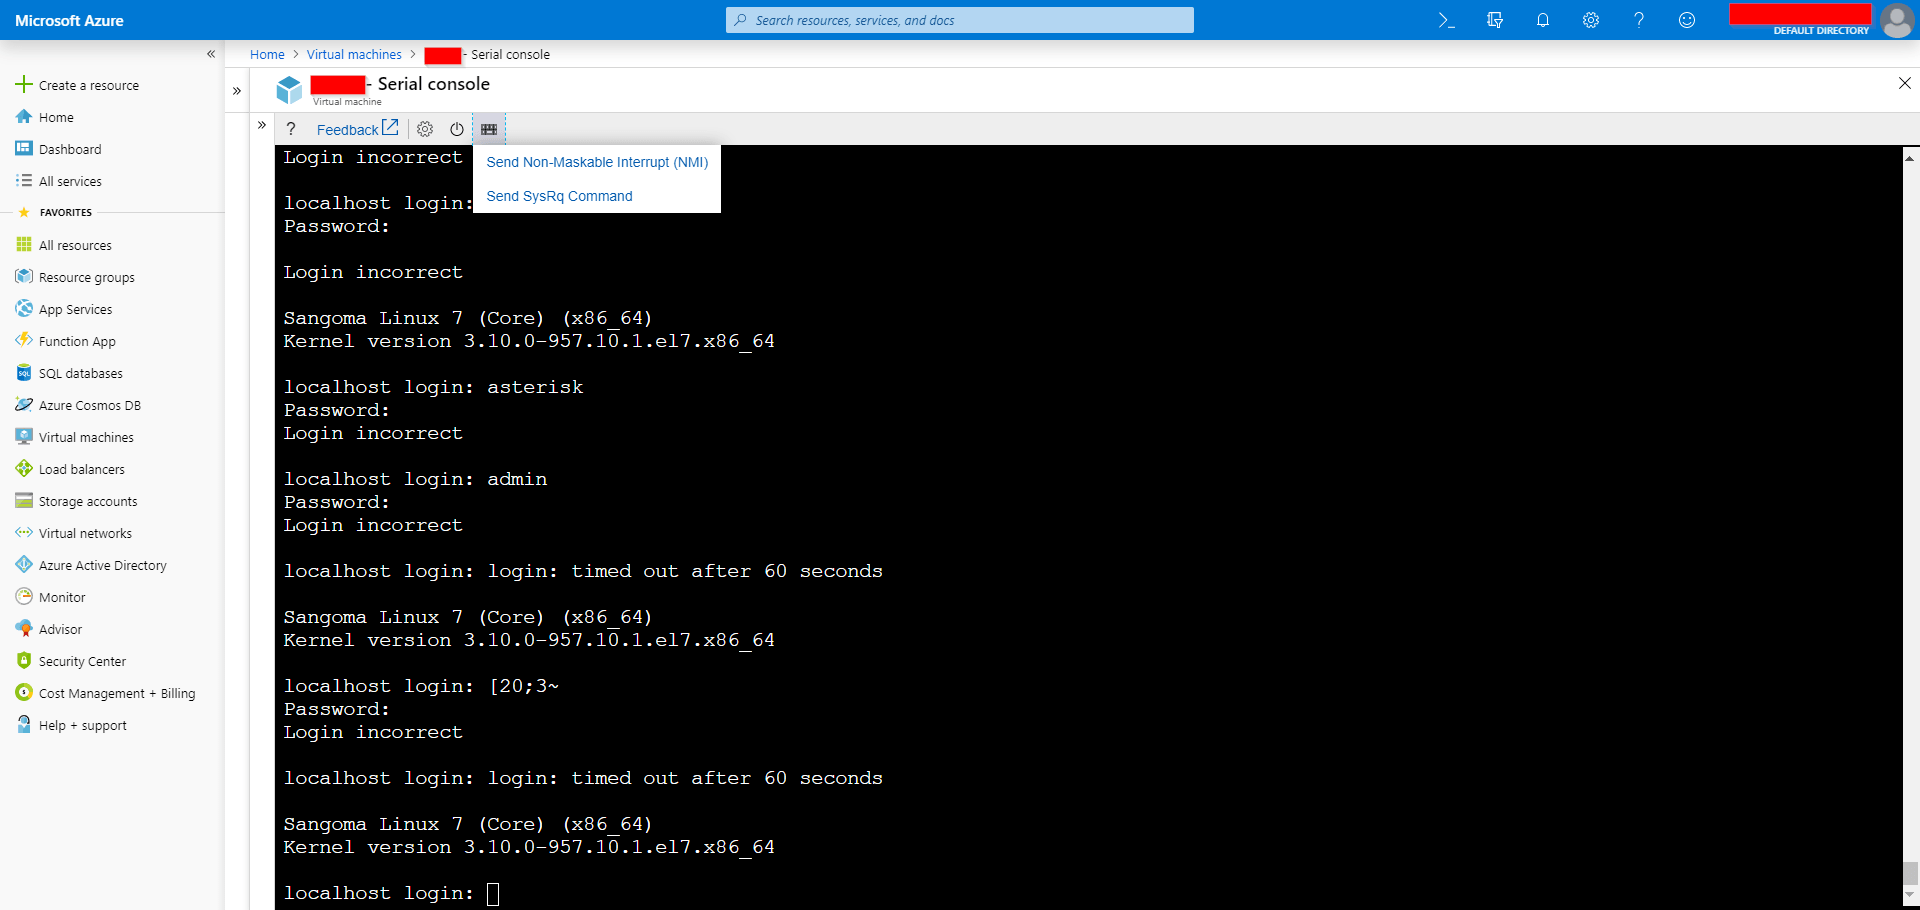
Task: Click the serial console power restart icon
Action: pos(457,129)
